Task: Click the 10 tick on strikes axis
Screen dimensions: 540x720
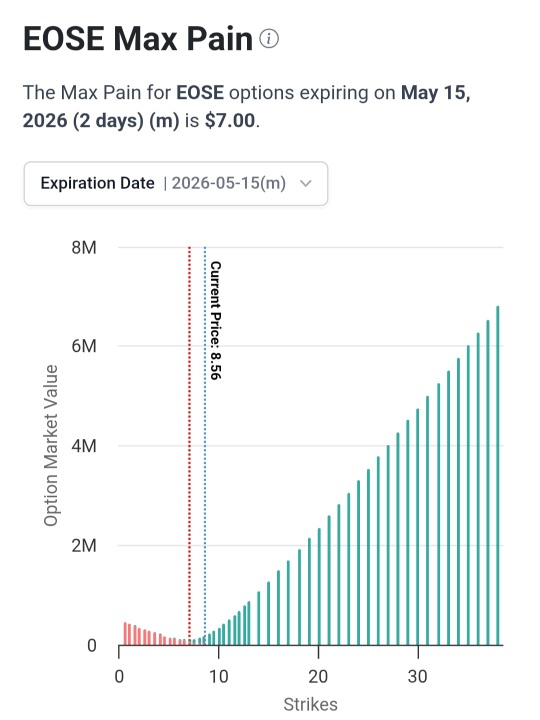Action: pos(219,676)
